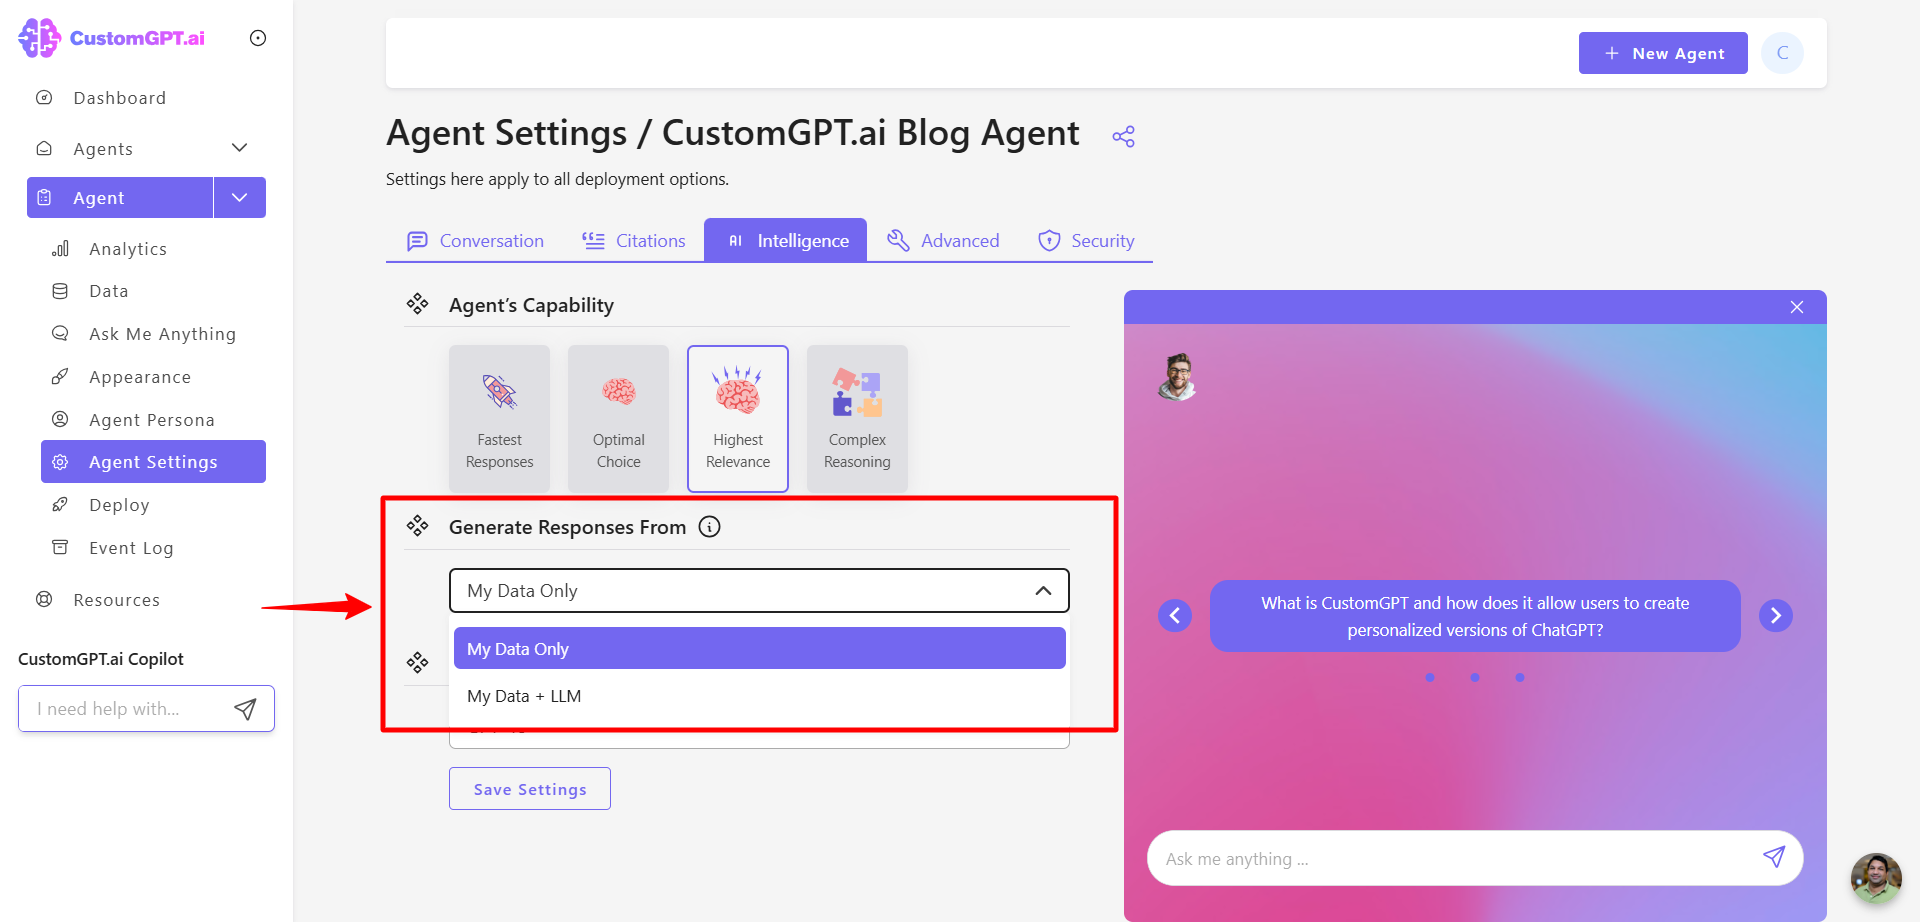The width and height of the screenshot is (1920, 922).
Task: Select Agent Settings in sidebar
Action: point(153,462)
